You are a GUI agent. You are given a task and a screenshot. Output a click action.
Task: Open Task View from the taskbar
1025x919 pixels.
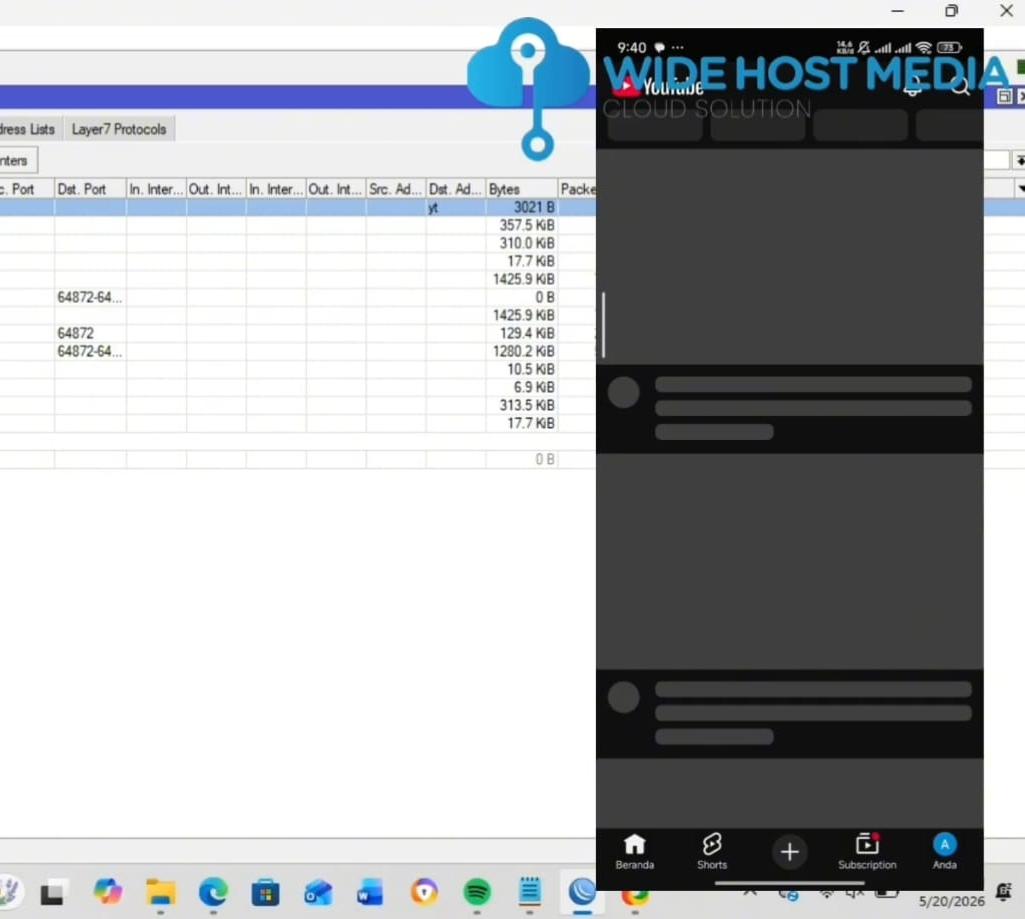click(52, 893)
